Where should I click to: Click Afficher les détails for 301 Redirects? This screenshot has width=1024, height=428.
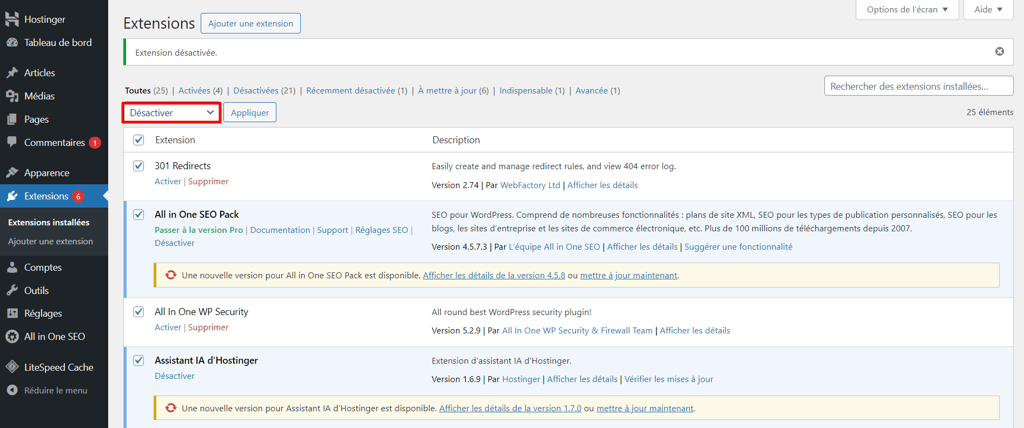point(602,185)
